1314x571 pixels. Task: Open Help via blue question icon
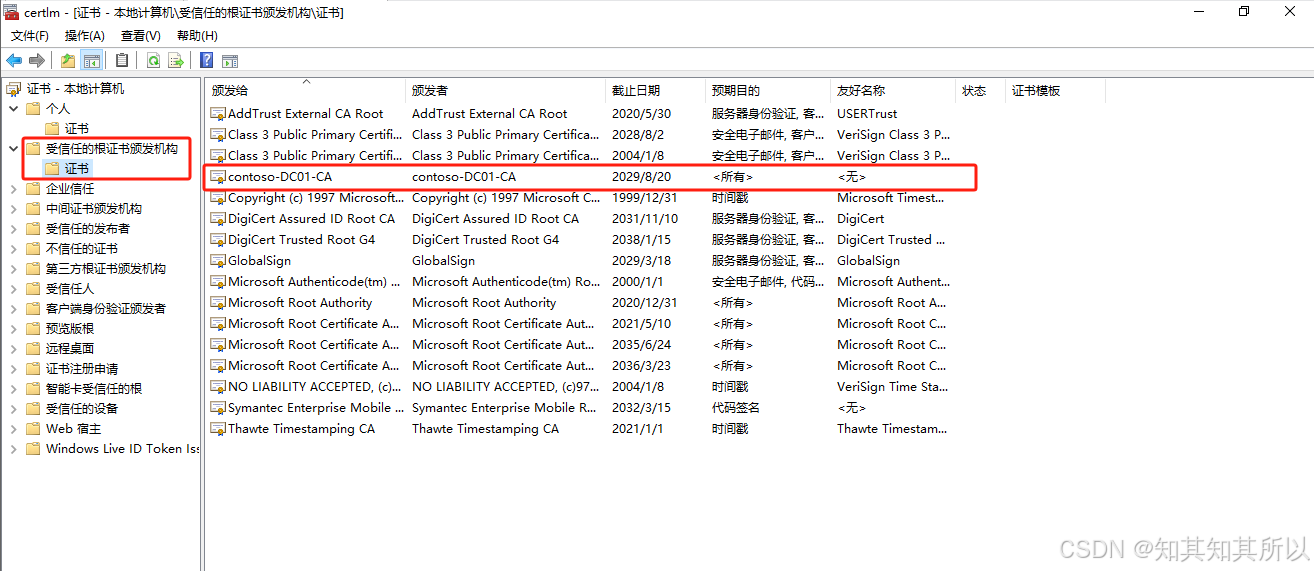206,61
